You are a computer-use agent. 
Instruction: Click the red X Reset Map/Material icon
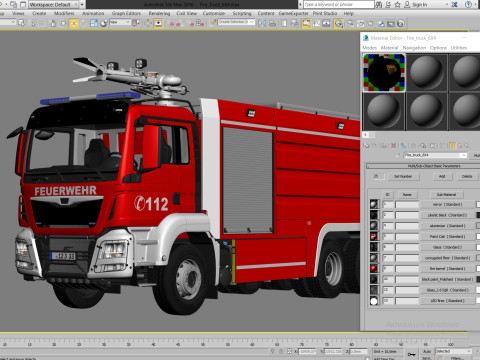[x=394, y=146]
